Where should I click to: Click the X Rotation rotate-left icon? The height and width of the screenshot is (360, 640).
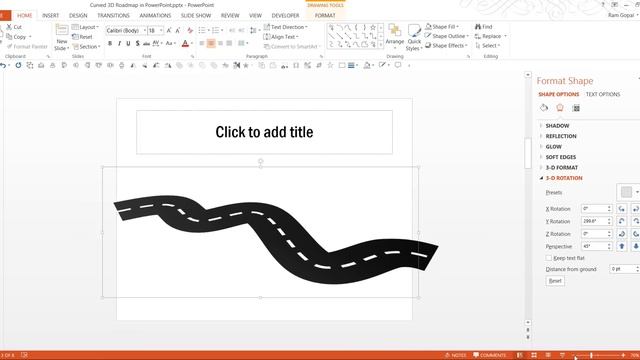[x=621, y=209]
